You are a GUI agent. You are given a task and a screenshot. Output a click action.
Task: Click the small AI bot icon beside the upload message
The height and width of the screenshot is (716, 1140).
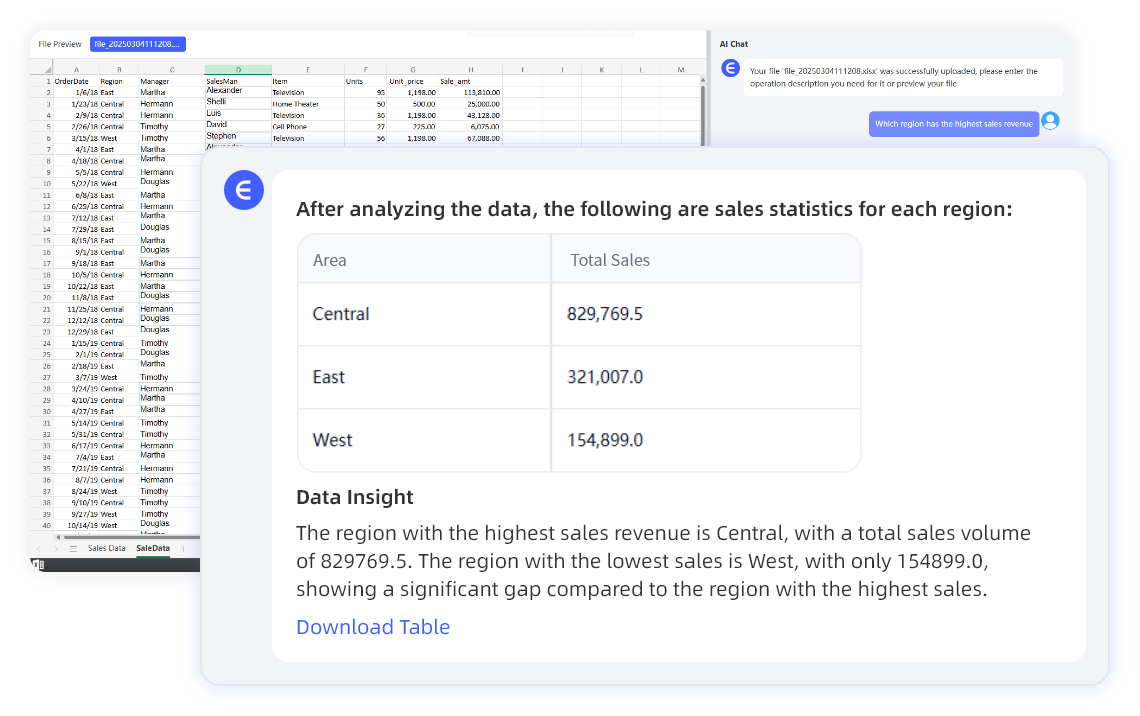pos(731,68)
